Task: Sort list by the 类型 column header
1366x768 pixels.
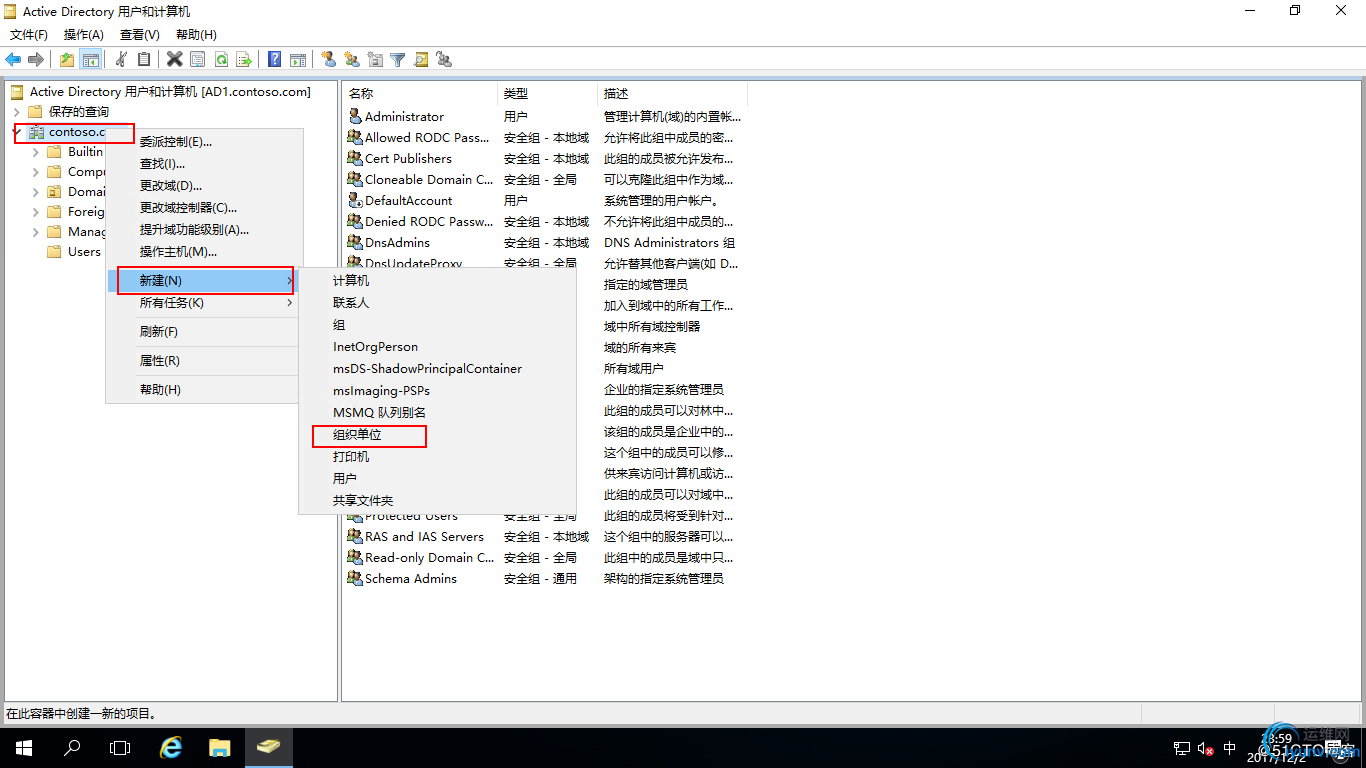Action: click(x=547, y=93)
